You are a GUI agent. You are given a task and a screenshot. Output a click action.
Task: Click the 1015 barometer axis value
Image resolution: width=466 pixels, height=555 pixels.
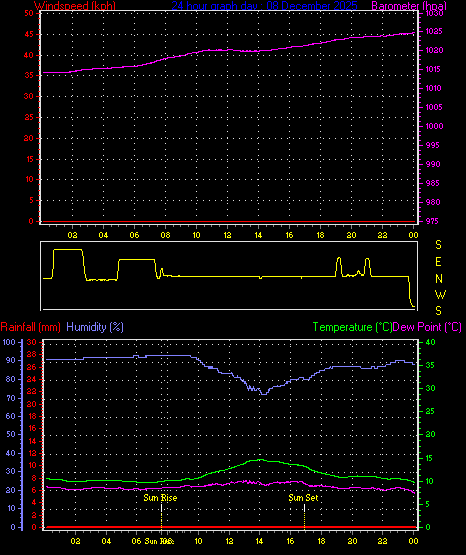[x=433, y=69]
